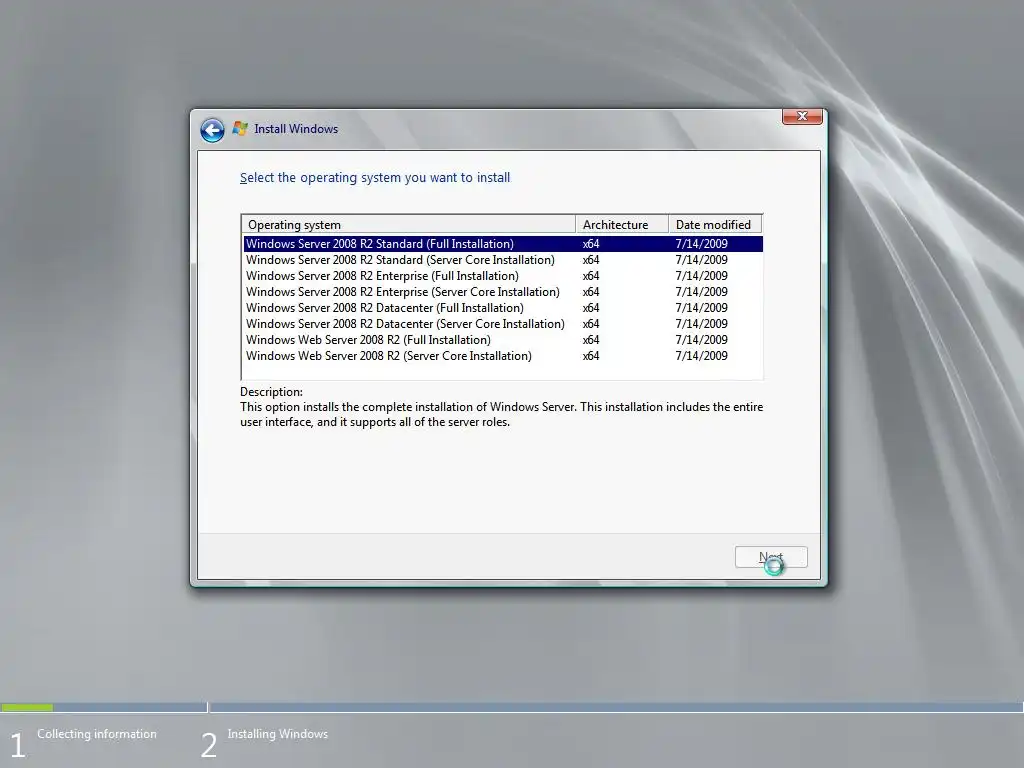Click the Next button

pos(771,557)
